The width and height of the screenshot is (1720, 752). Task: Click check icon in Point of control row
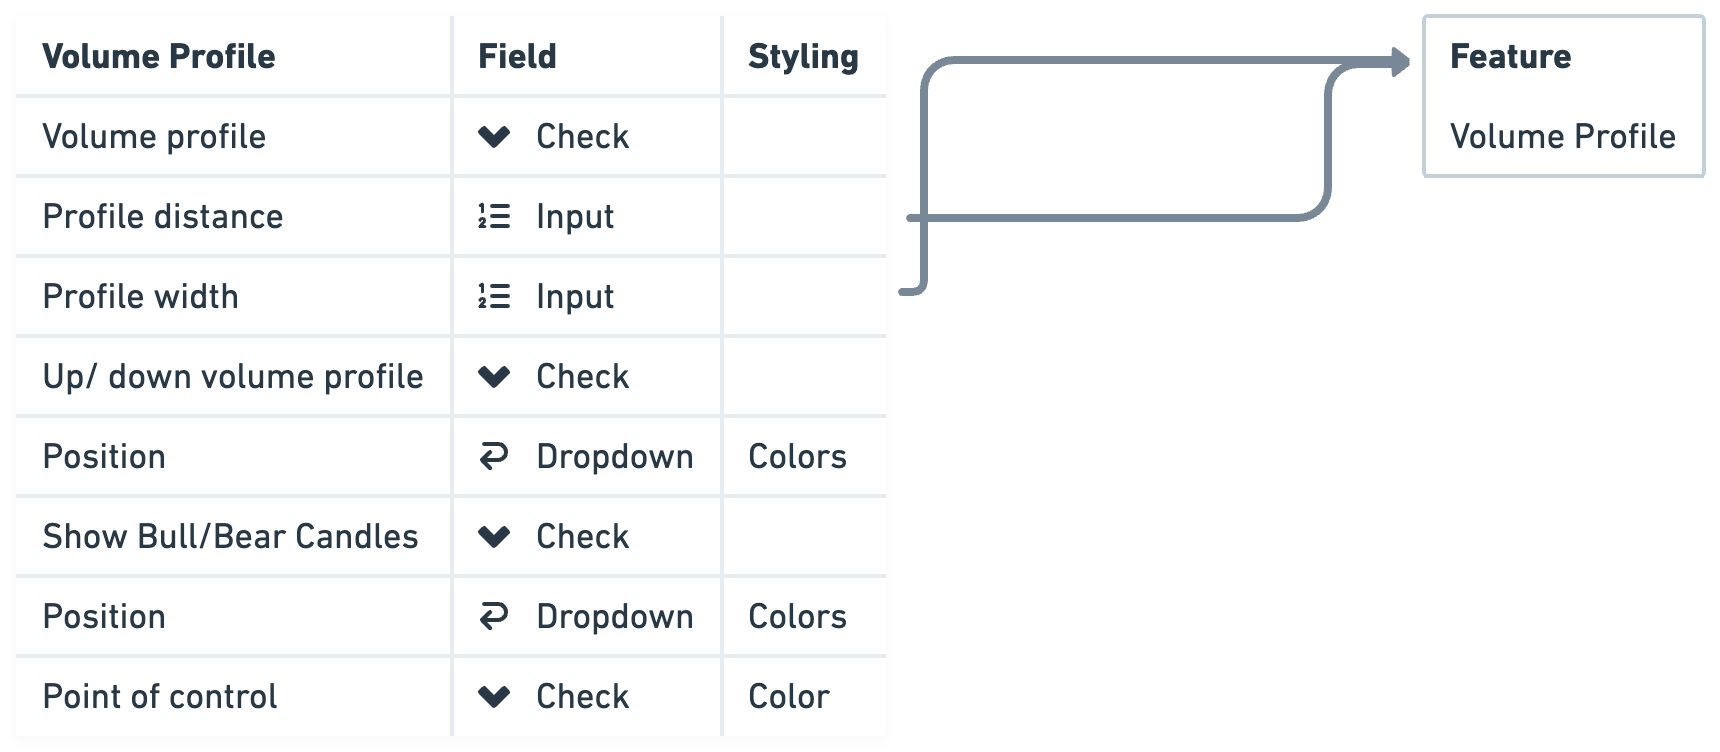tap(494, 697)
